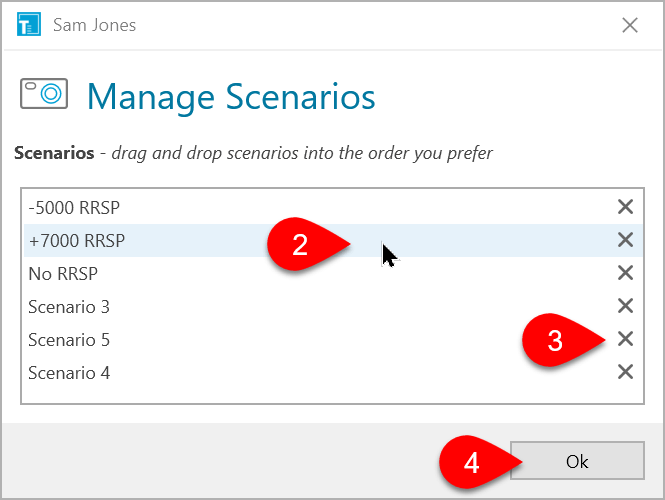The height and width of the screenshot is (500, 665).
Task: Close the Sam Jones dialog window
Action: [630, 25]
